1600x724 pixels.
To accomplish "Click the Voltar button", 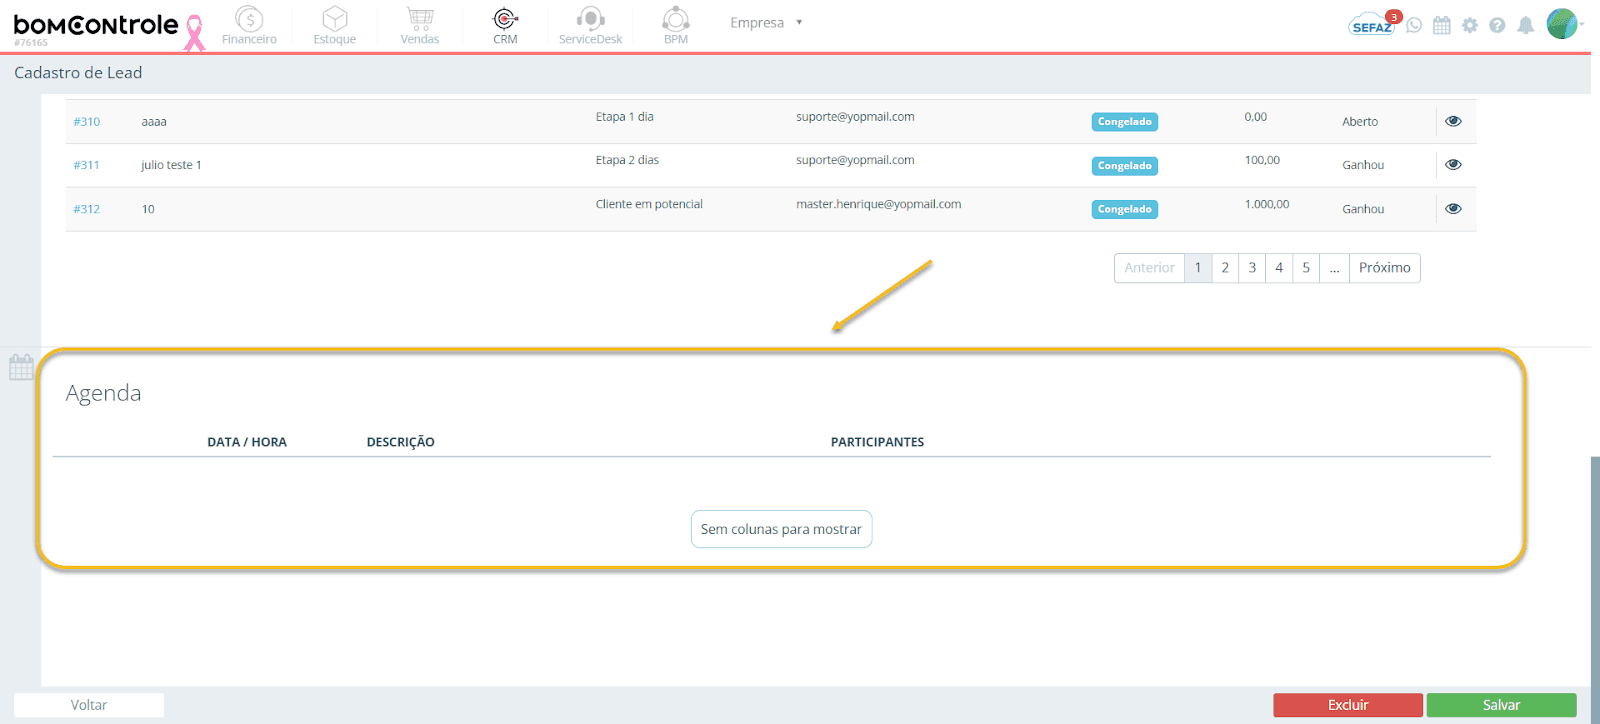I will 89,705.
